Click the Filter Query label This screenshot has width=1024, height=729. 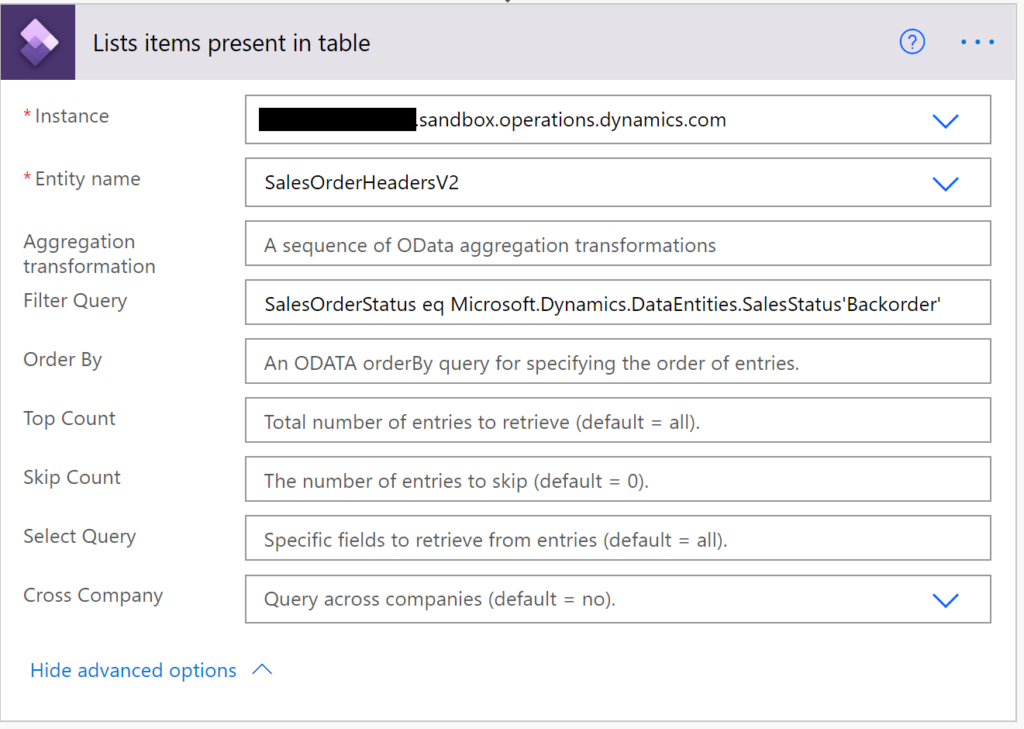pyautogui.click(x=75, y=301)
